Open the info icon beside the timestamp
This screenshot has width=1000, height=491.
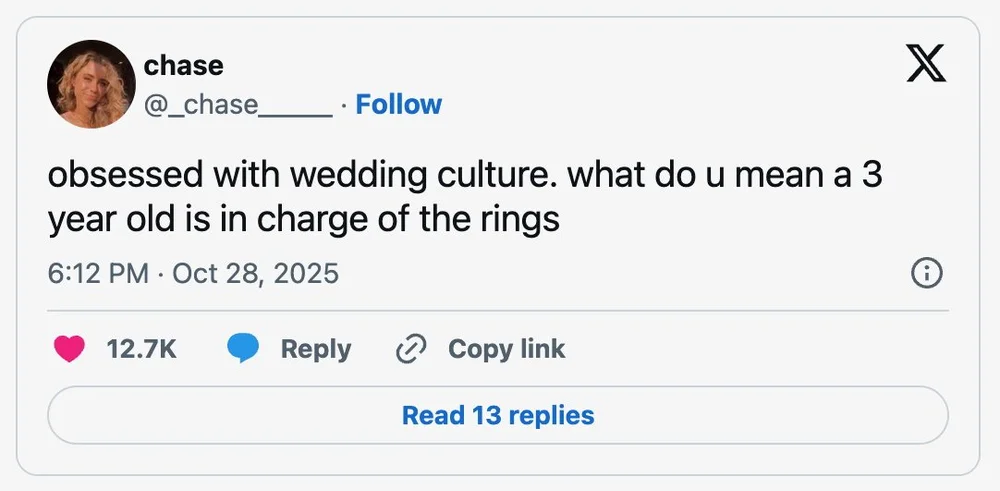click(927, 273)
